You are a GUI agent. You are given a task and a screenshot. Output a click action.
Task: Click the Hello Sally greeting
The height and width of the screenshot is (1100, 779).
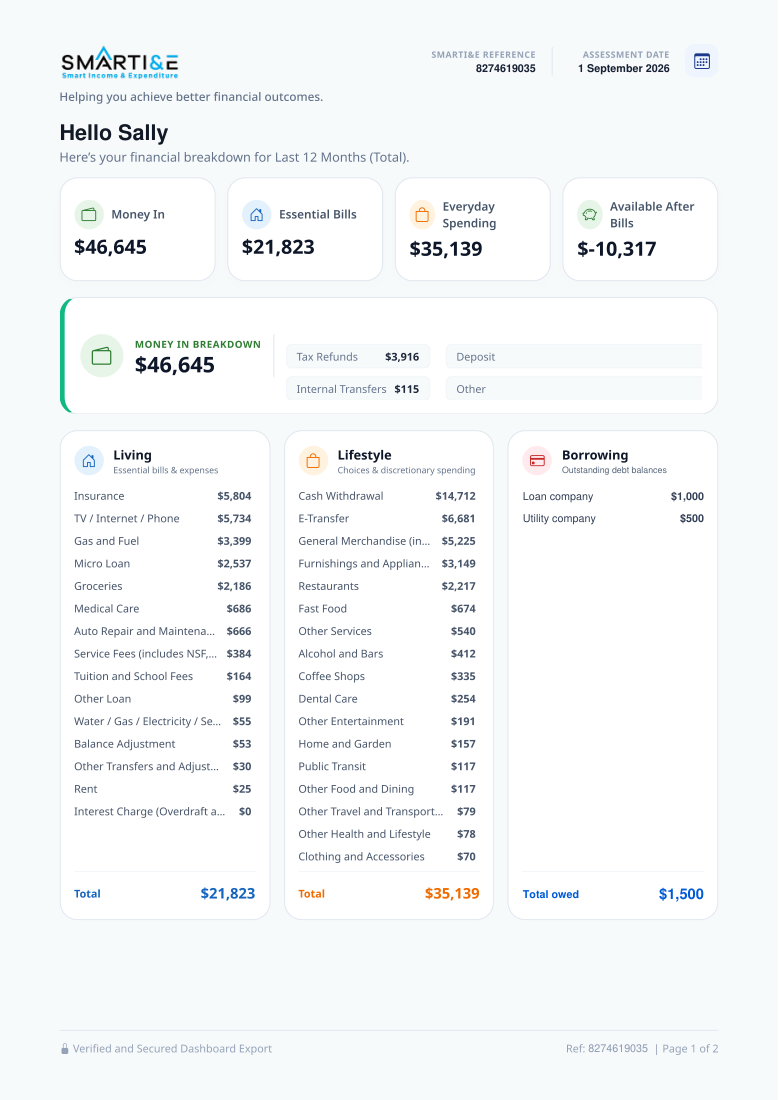tap(114, 133)
